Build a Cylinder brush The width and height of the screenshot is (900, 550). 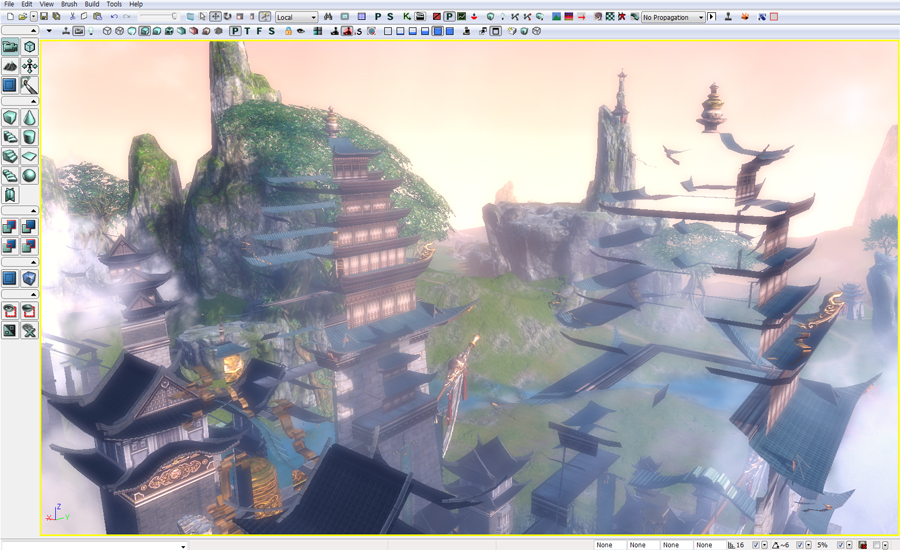(x=29, y=137)
